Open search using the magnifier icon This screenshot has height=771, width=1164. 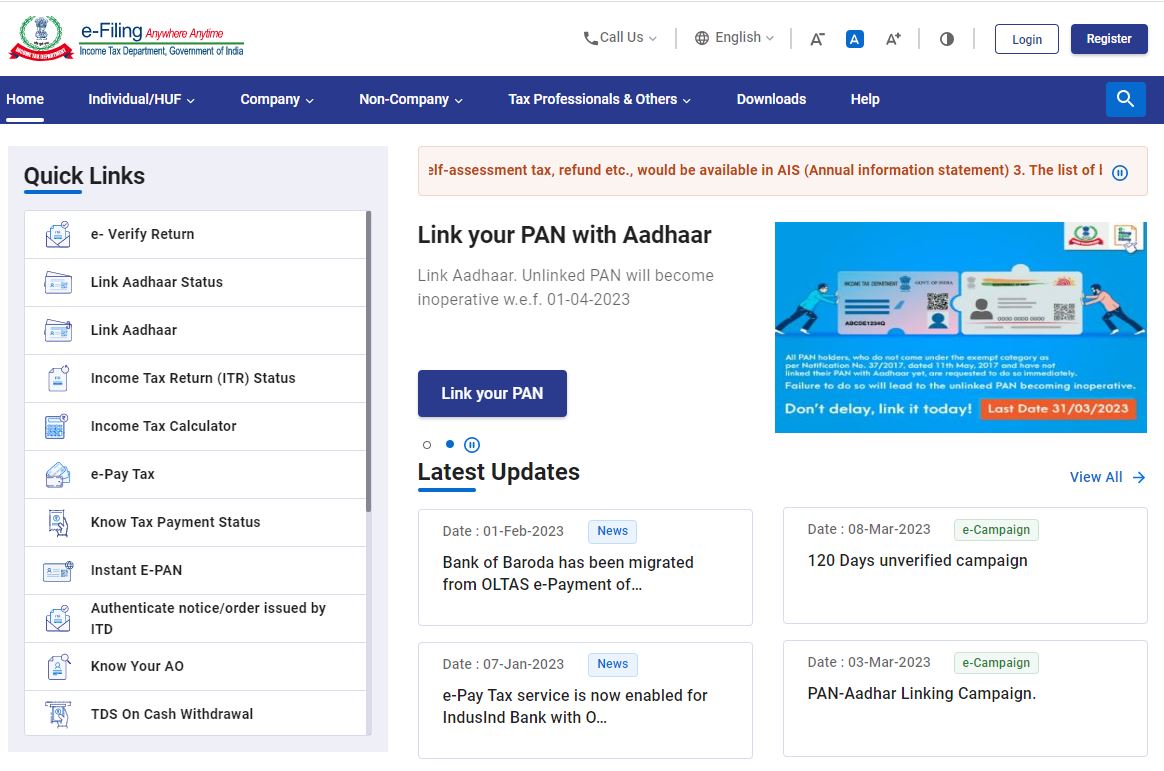[1125, 99]
